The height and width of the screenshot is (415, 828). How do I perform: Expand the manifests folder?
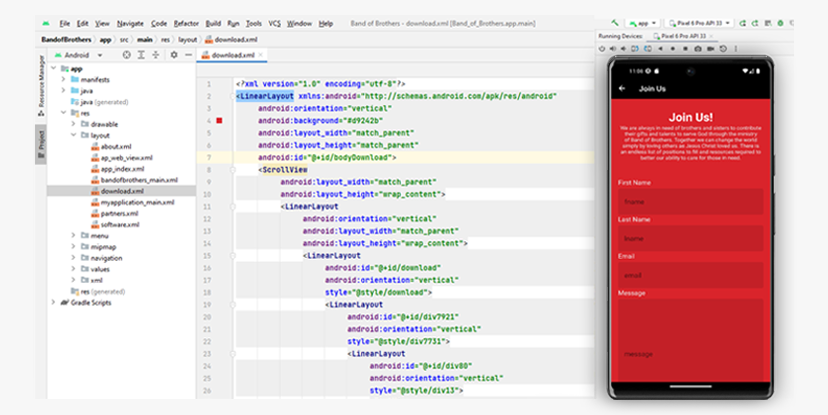coord(63,80)
